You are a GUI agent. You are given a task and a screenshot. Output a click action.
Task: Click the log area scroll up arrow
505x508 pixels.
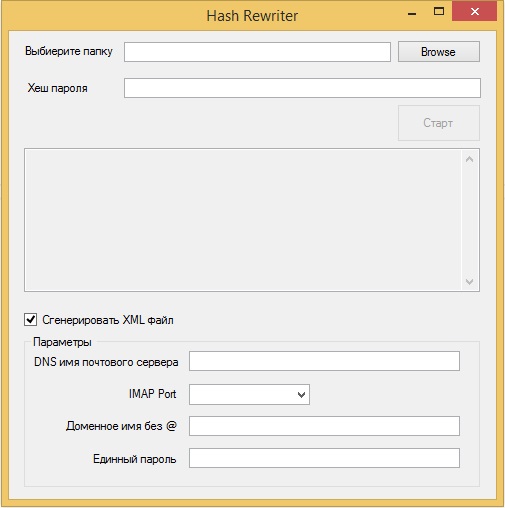(469, 159)
